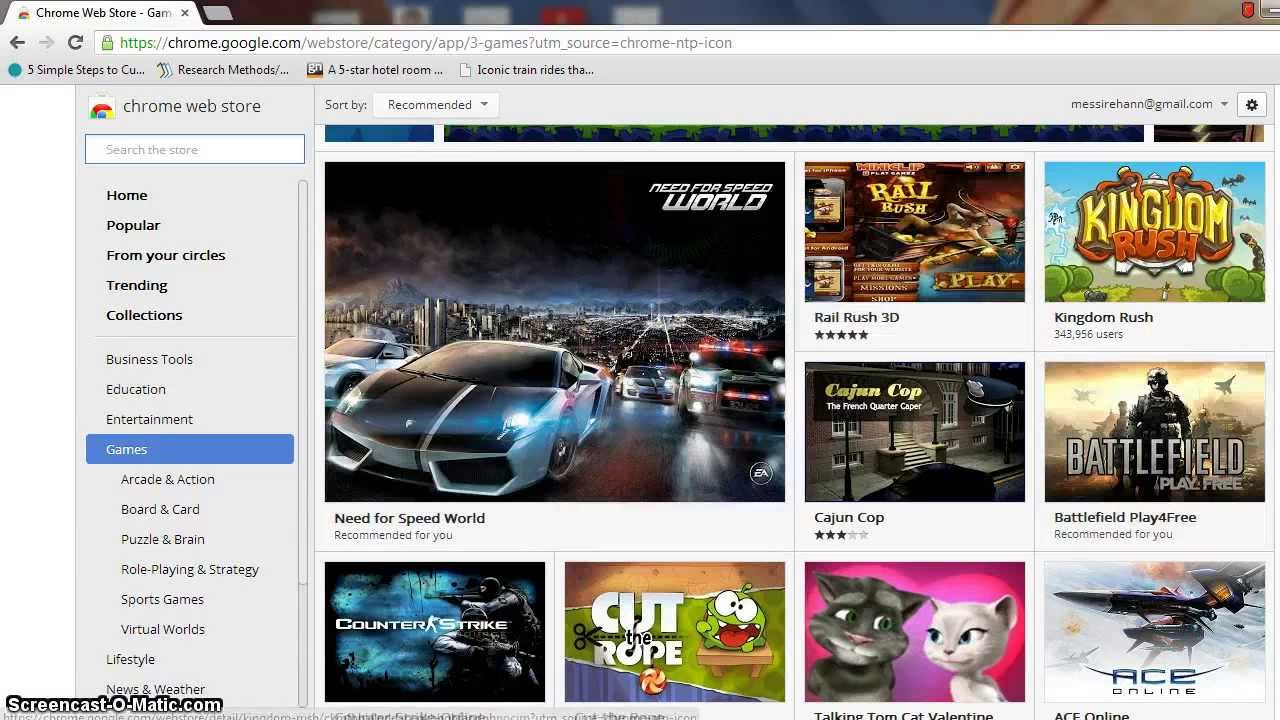Image resolution: width=1280 pixels, height=720 pixels.
Task: Click the browser forward arrow
Action: coord(46,42)
